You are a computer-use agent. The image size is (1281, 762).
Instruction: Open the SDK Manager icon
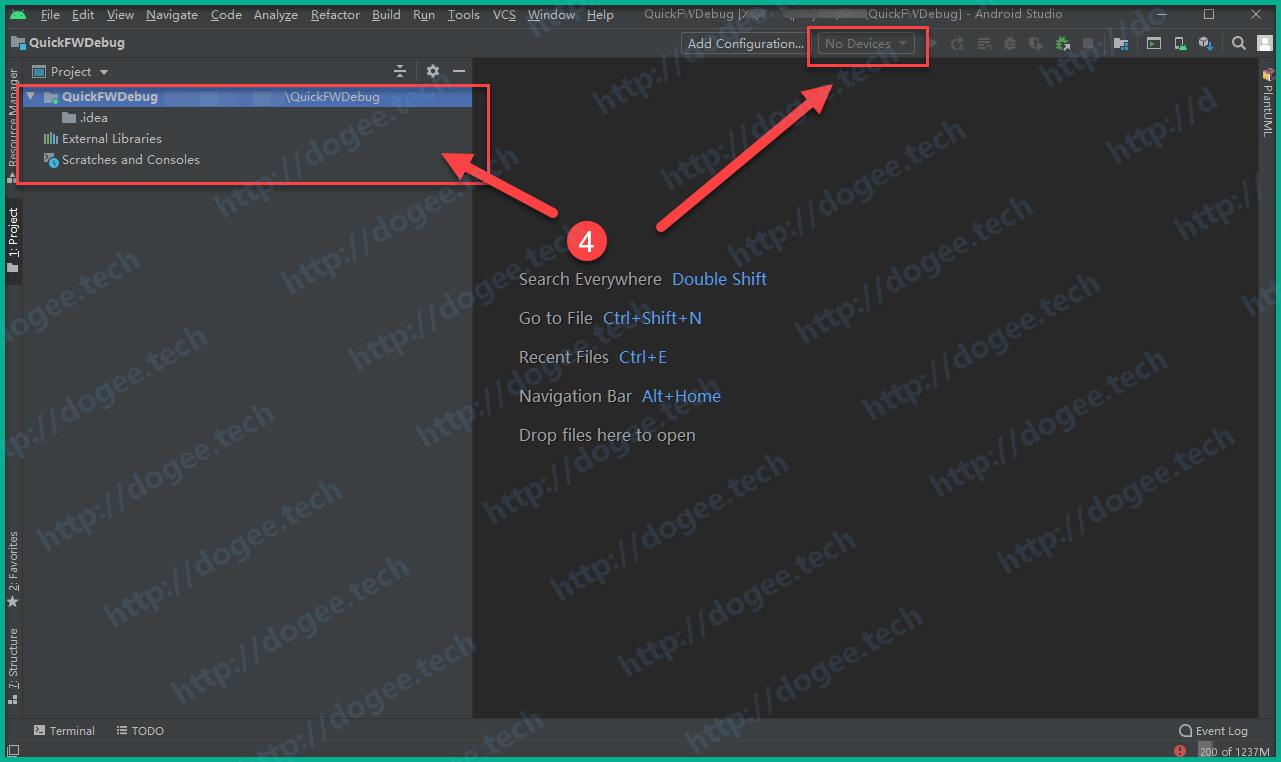click(1206, 44)
